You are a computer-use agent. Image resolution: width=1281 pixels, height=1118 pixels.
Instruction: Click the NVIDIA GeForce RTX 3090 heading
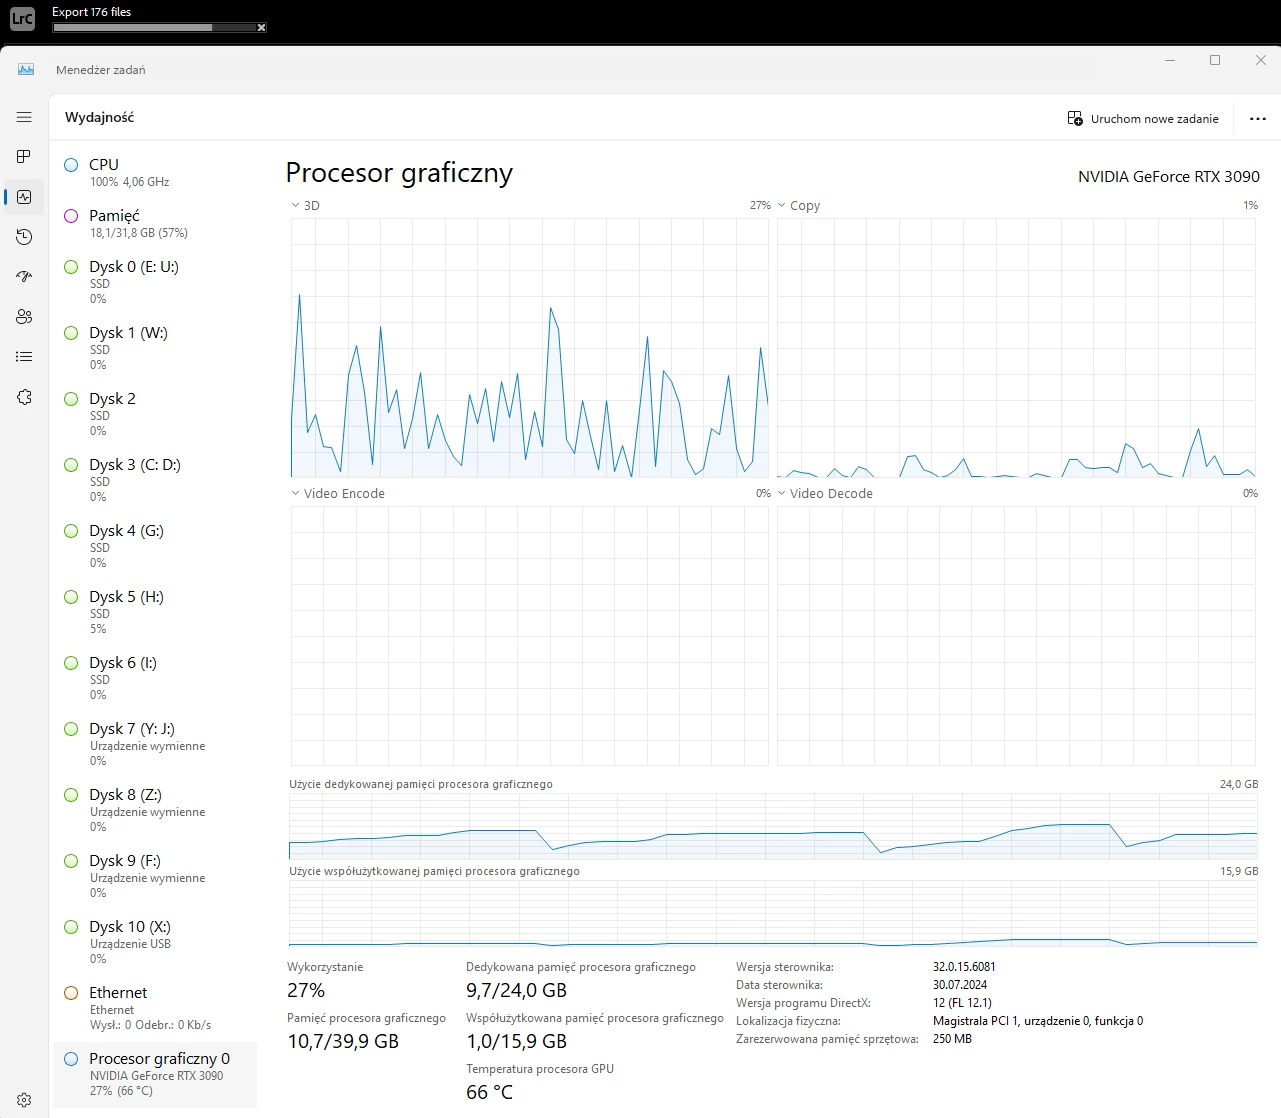tap(1168, 176)
